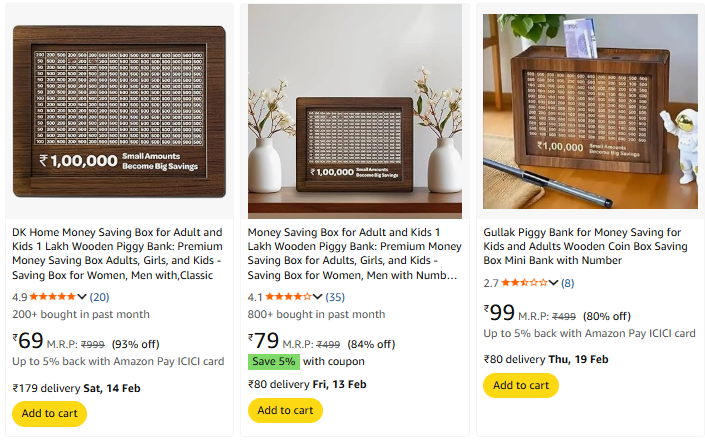Open the 4.1 star rating icons for Money Saving Box
The height and width of the screenshot is (441, 705).
pos(288,297)
